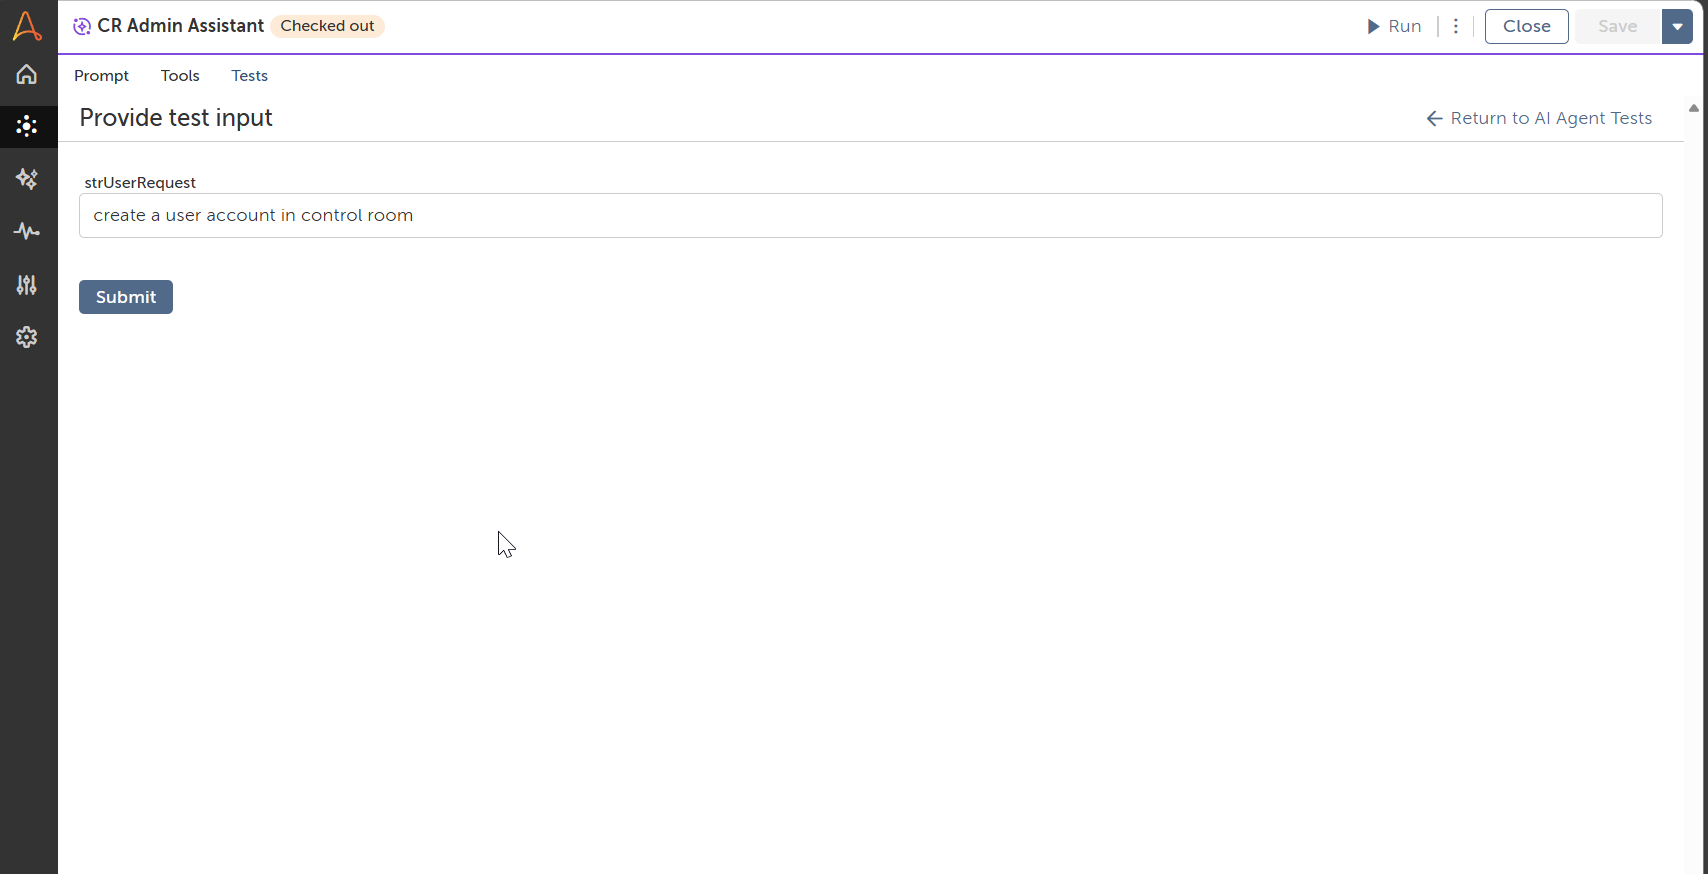Click the AI agent icon beside title
Viewport: 1708px width, 874px height.
pyautogui.click(x=82, y=27)
